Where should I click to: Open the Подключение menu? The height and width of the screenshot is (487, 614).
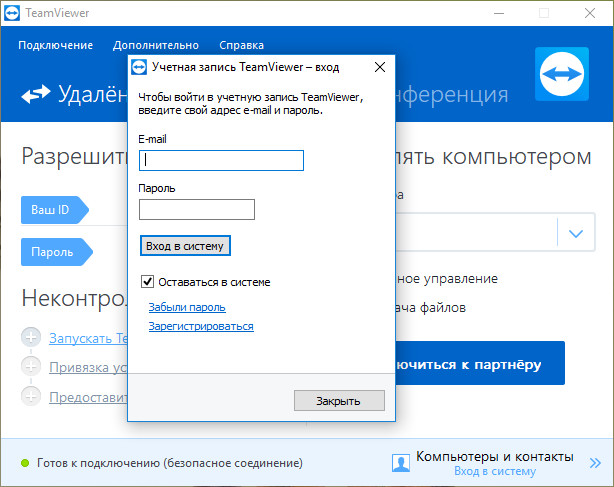(x=56, y=45)
